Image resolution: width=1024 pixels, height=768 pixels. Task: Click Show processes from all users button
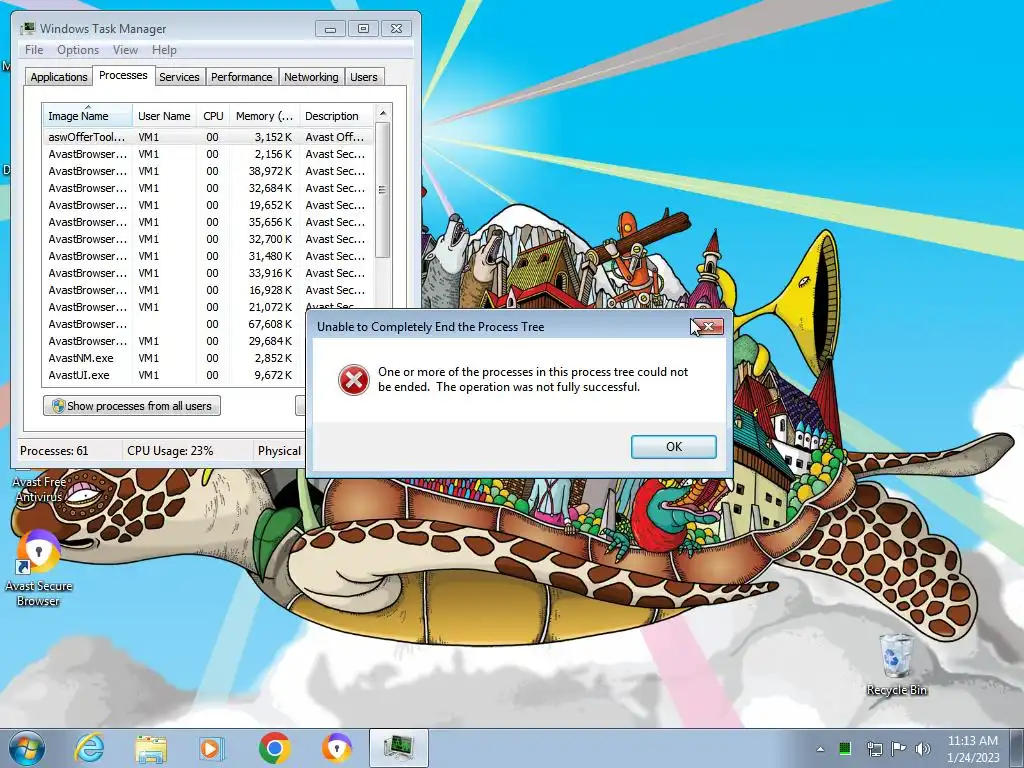click(x=132, y=406)
